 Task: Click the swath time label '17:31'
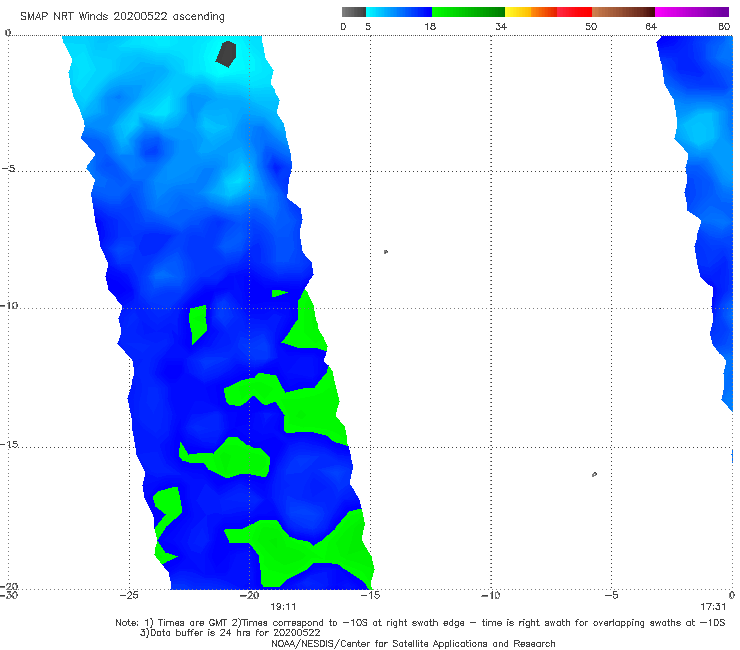[713, 607]
